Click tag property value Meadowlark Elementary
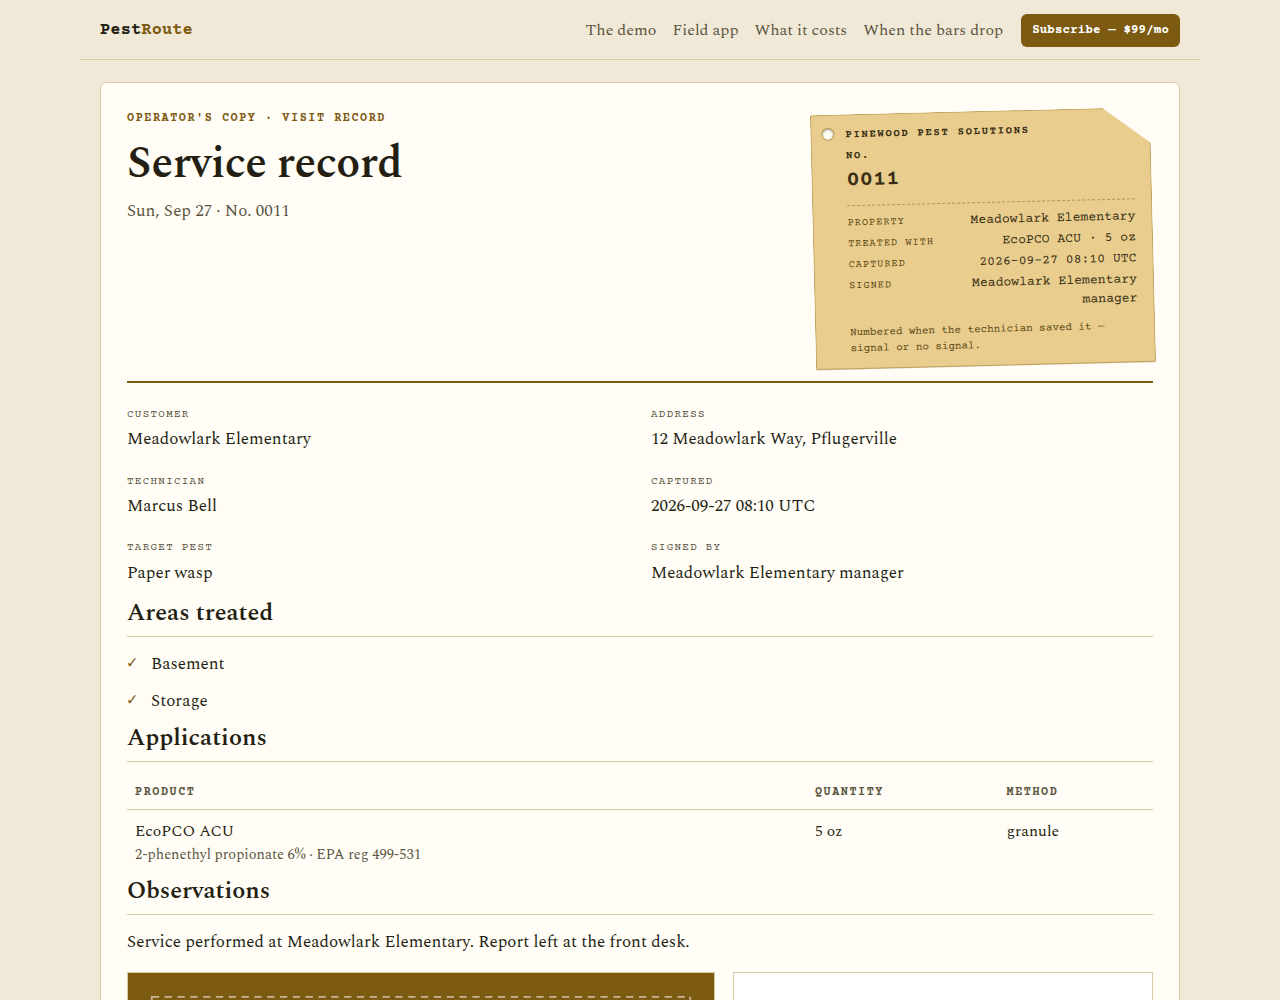The height and width of the screenshot is (1000, 1280). coord(1053,217)
